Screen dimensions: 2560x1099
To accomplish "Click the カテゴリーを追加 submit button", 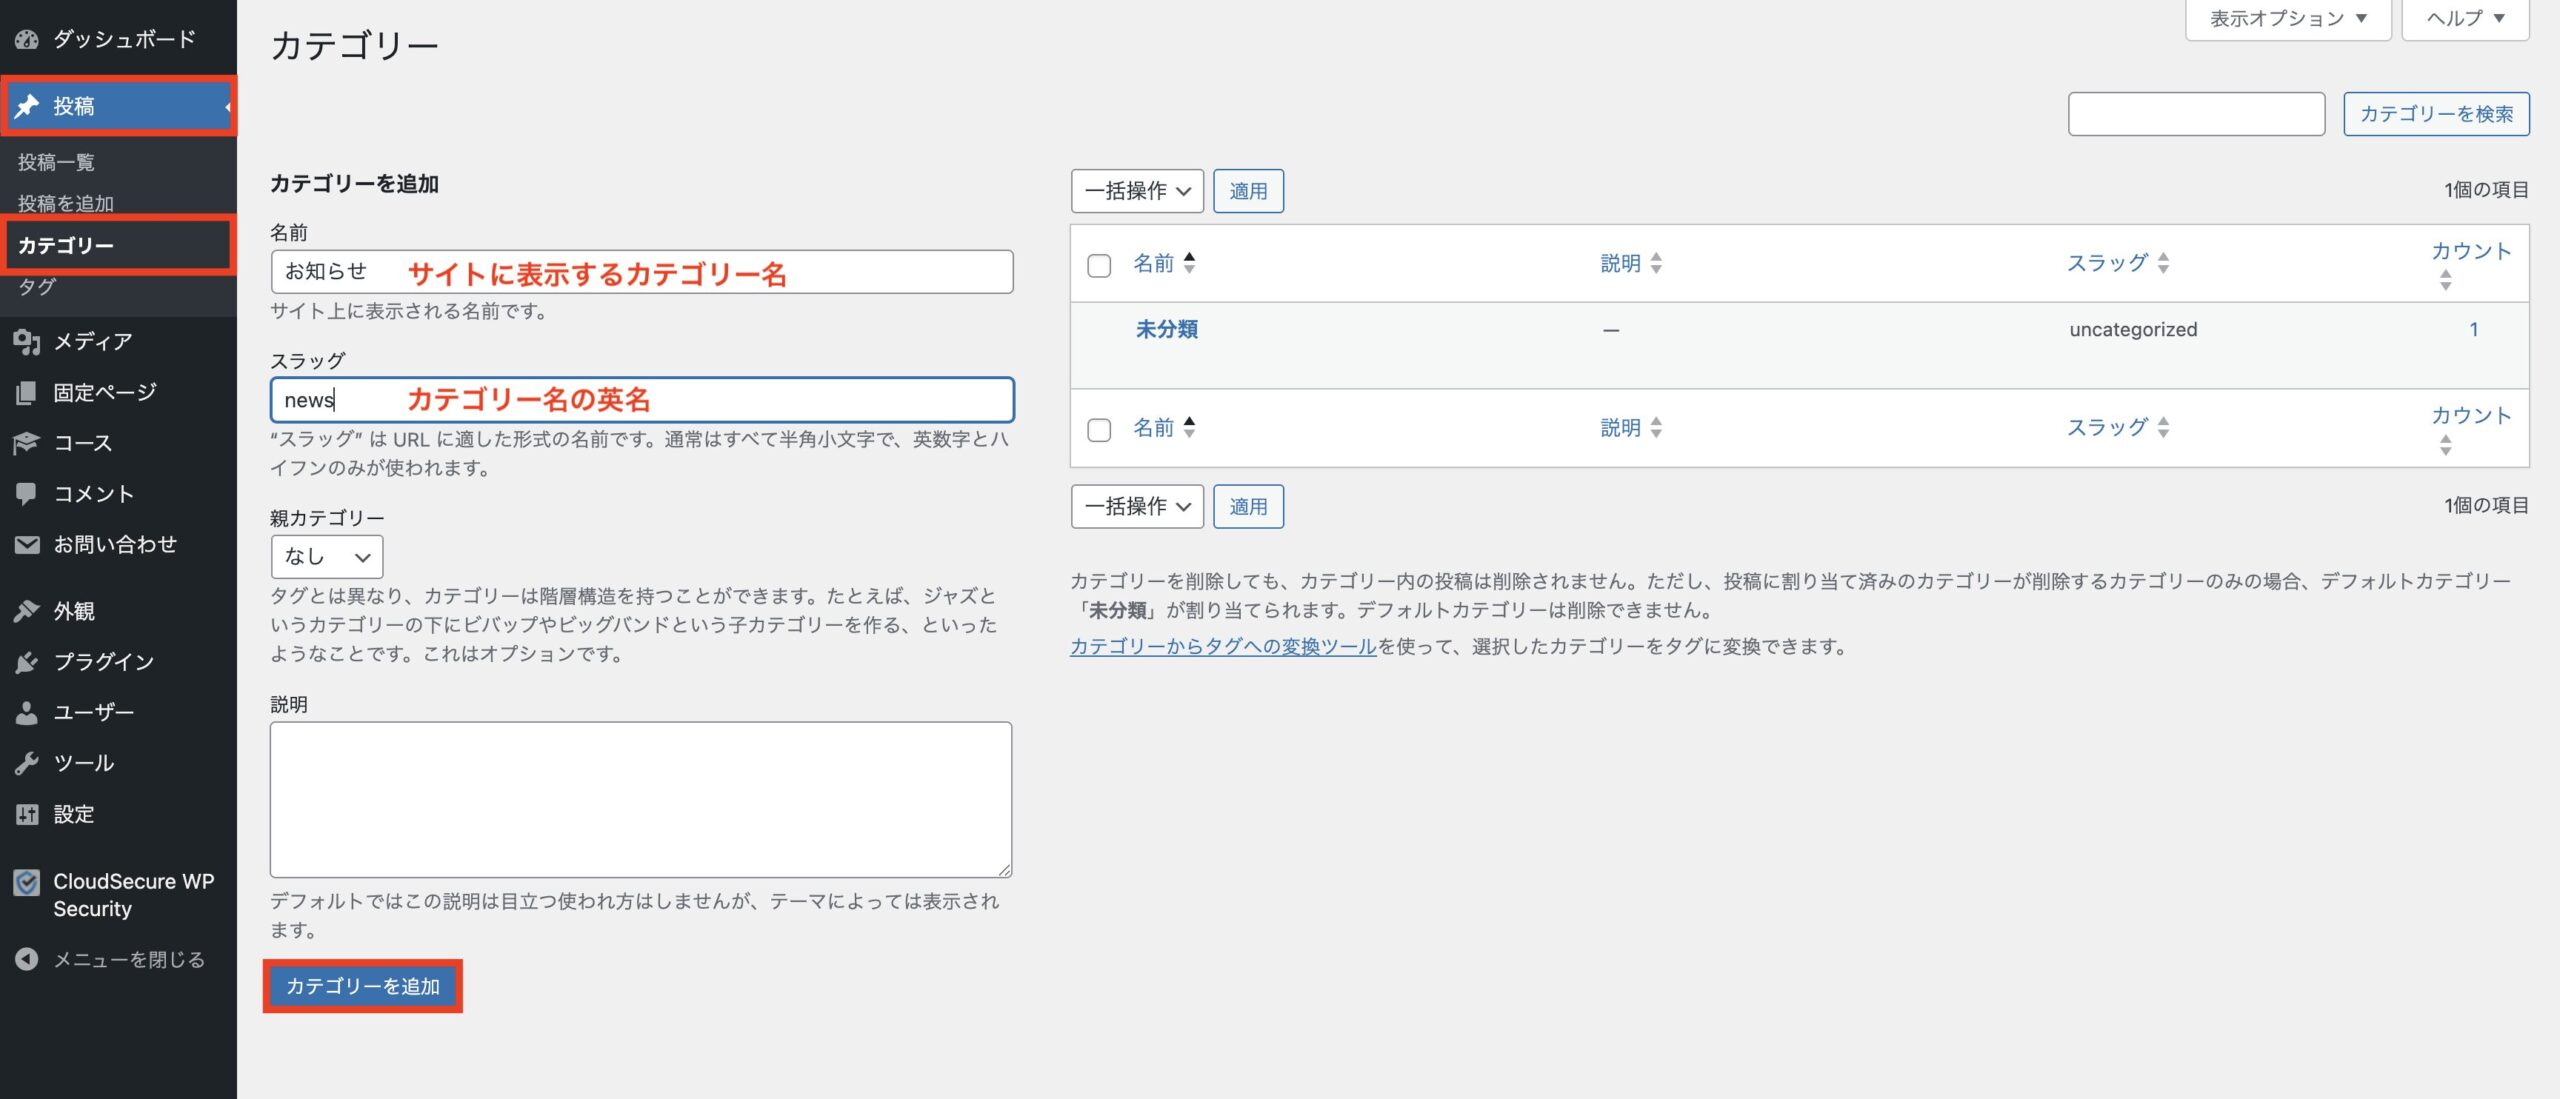I will click(x=363, y=987).
